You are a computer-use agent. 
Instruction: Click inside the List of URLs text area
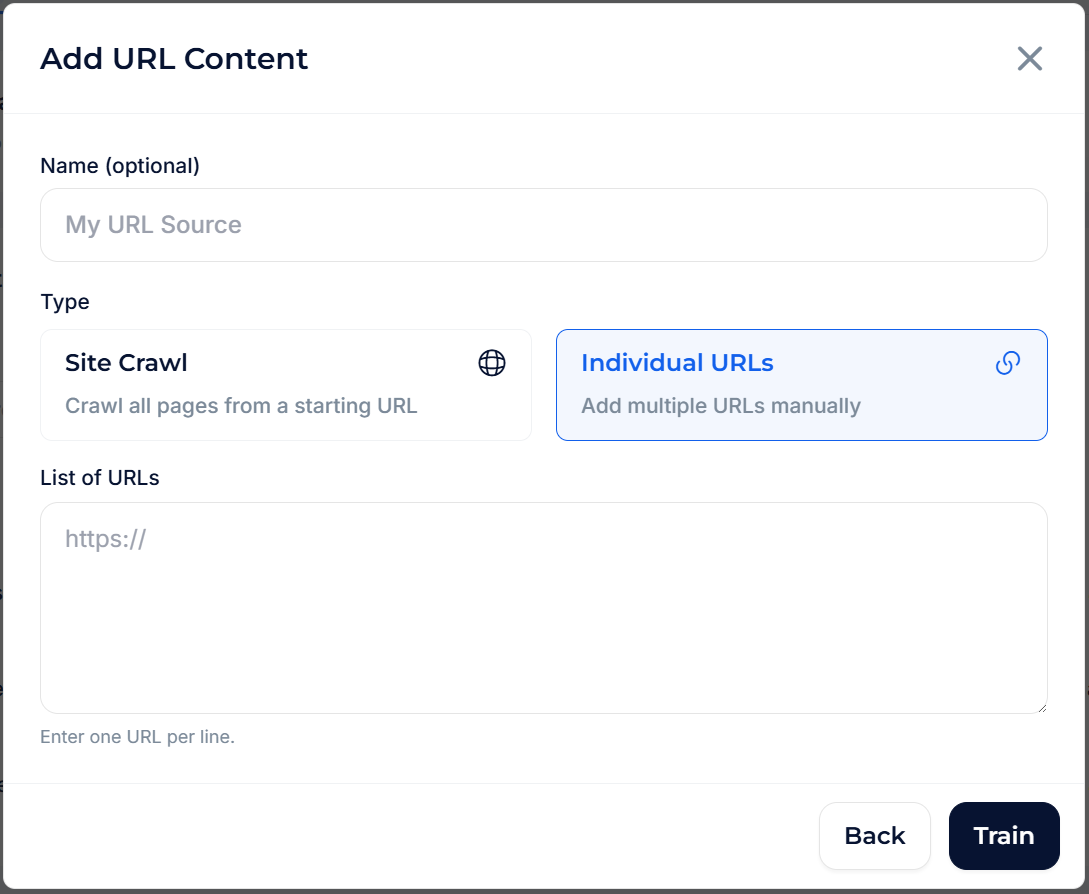pyautogui.click(x=543, y=620)
